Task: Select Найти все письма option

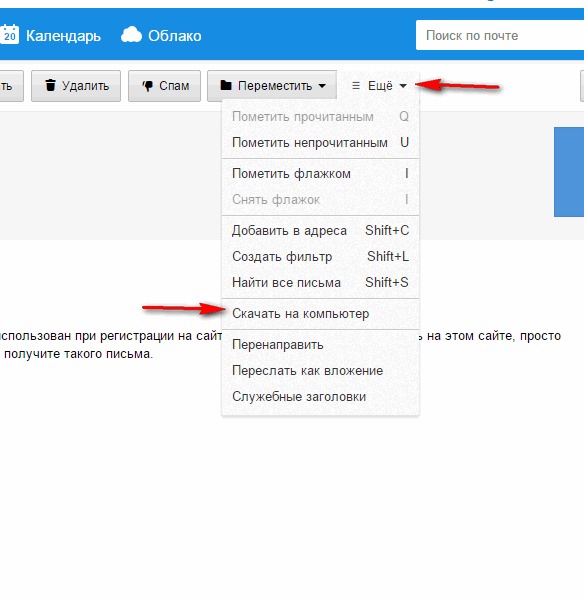Action: click(320, 283)
